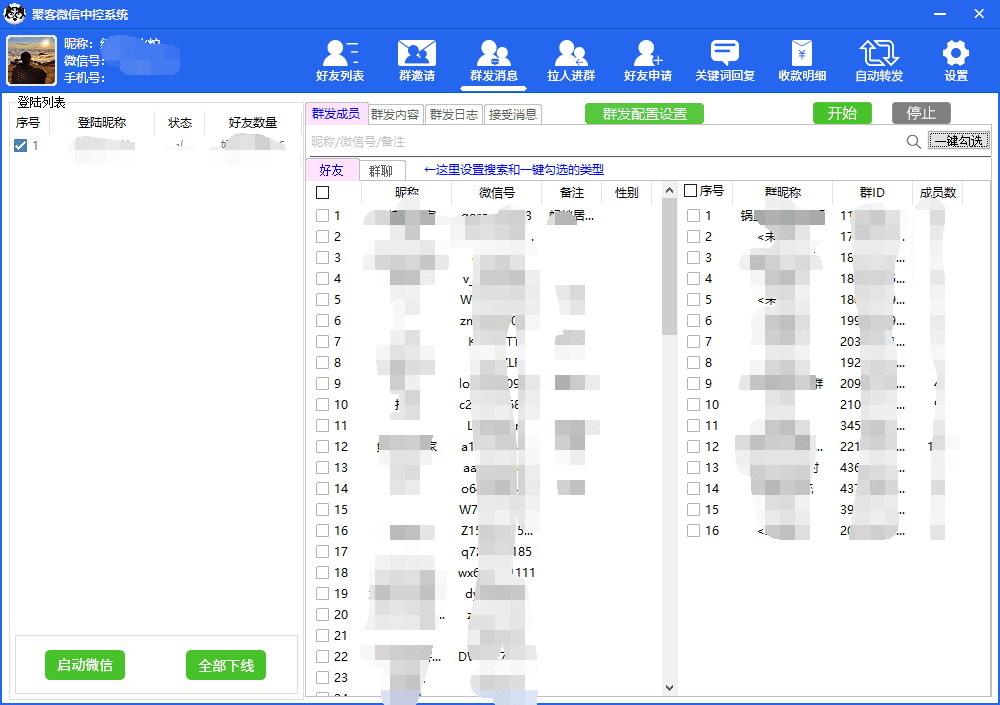The height and width of the screenshot is (705, 1000).
Task: Open the 好友列表 friends list panel
Action: pos(340,60)
